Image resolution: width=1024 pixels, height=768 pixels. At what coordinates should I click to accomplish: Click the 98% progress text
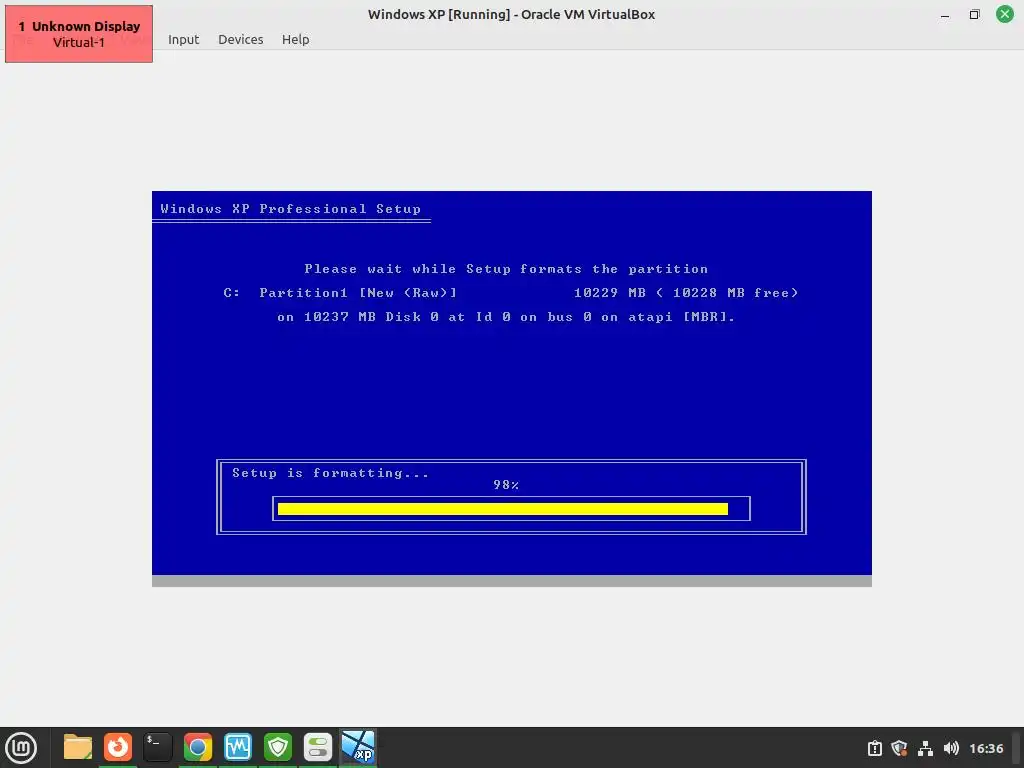[506, 485]
